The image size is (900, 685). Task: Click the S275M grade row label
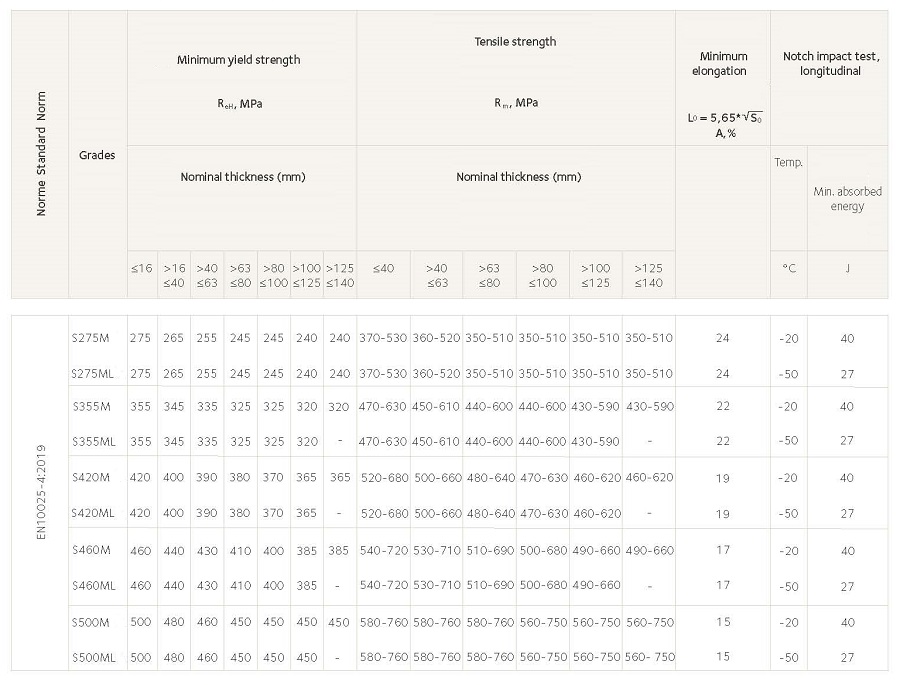[x=90, y=338]
